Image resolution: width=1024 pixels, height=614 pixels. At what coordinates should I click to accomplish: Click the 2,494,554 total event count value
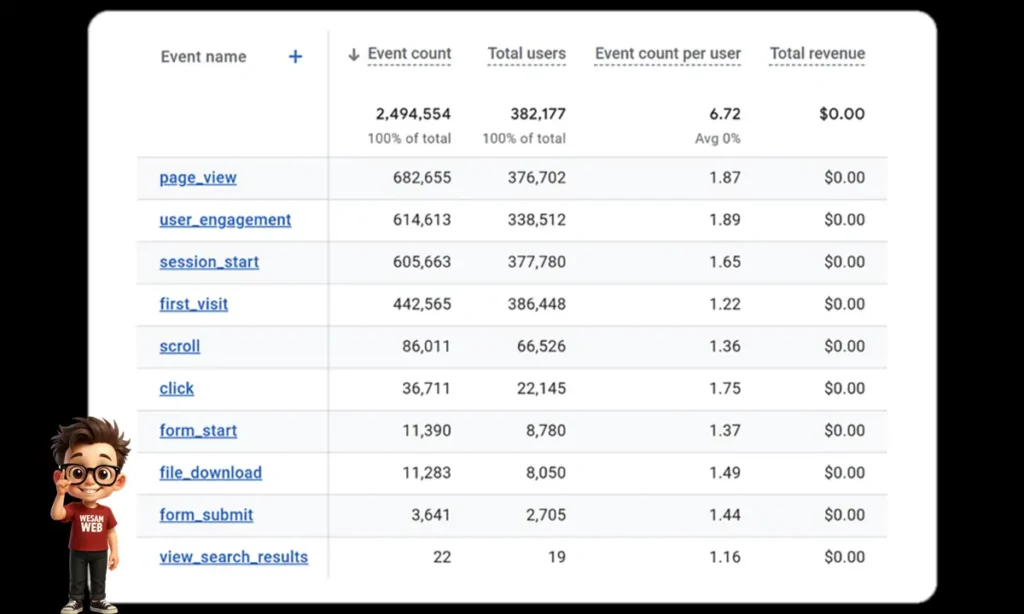413,114
